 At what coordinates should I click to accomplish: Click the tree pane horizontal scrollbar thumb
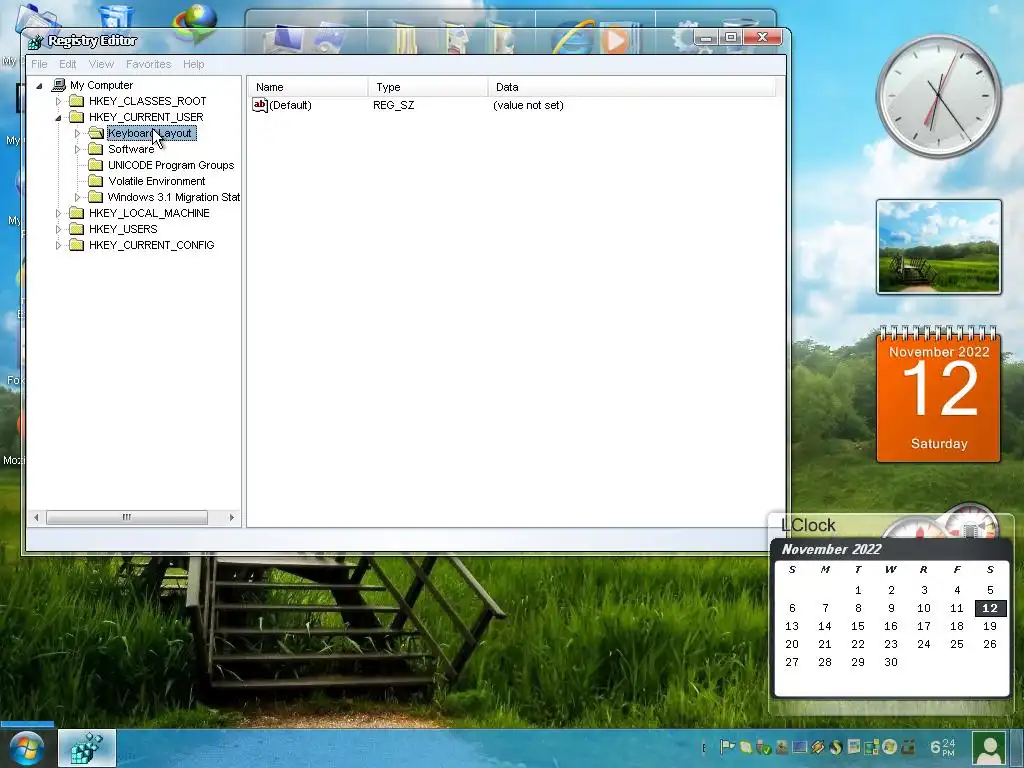[127, 517]
